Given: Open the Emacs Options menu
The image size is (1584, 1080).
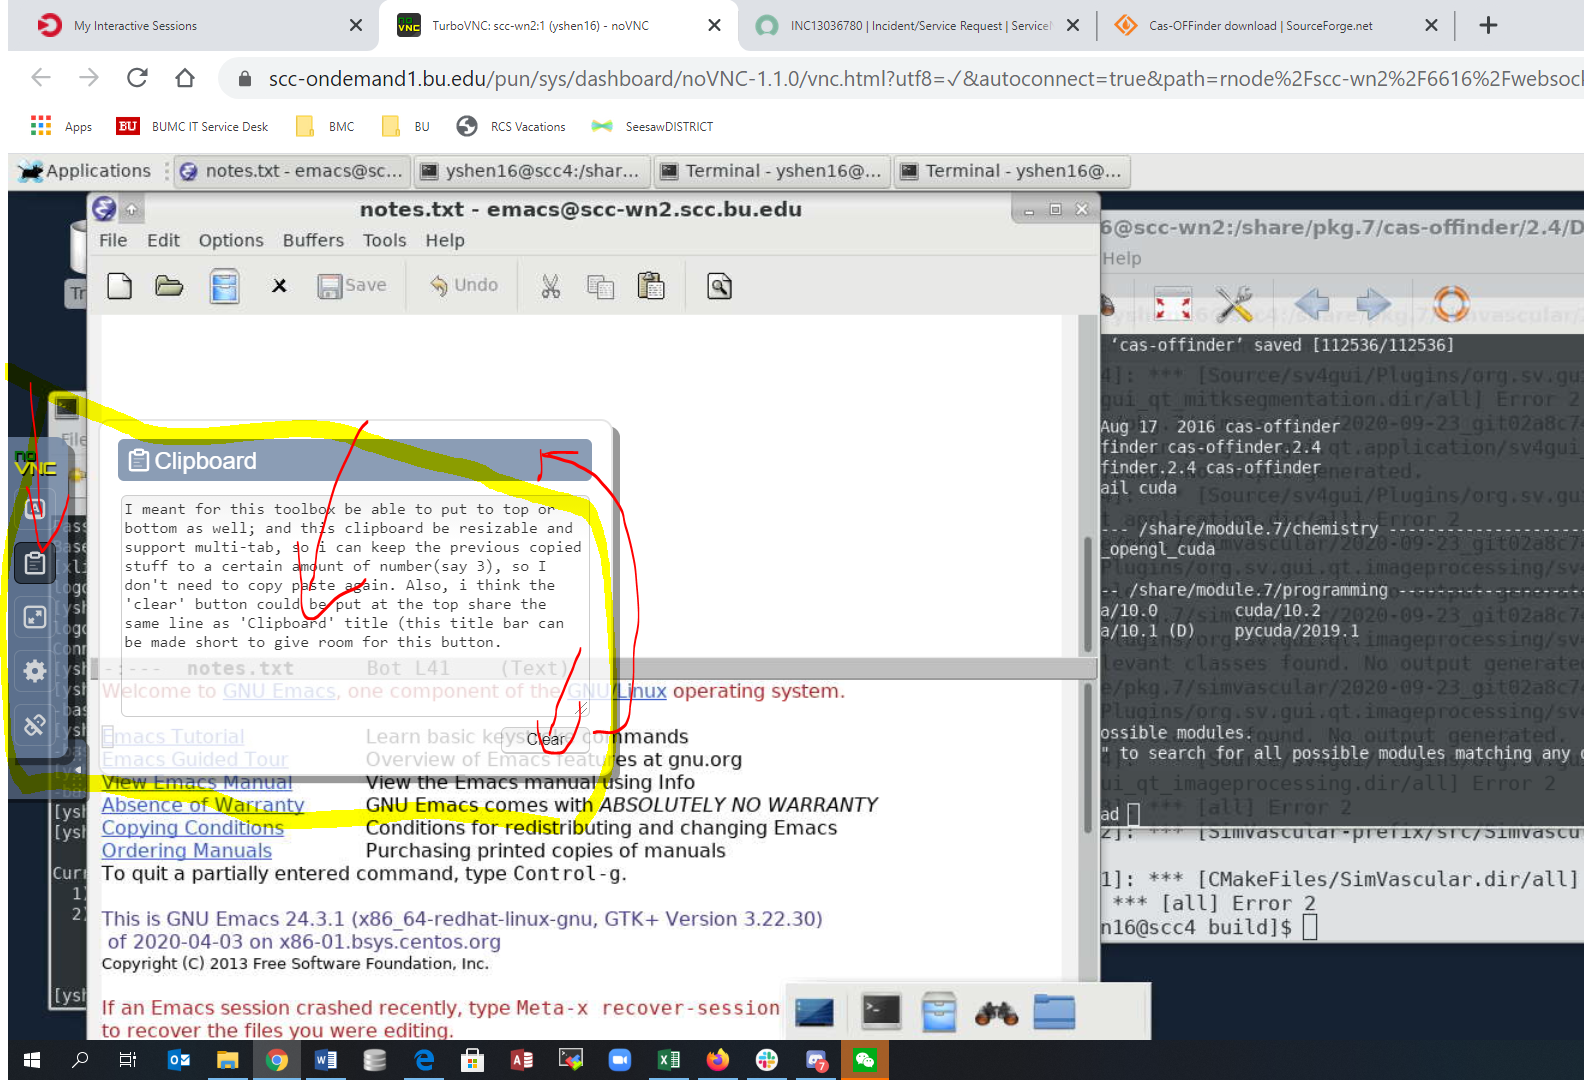Looking at the screenshot, I should tap(231, 240).
